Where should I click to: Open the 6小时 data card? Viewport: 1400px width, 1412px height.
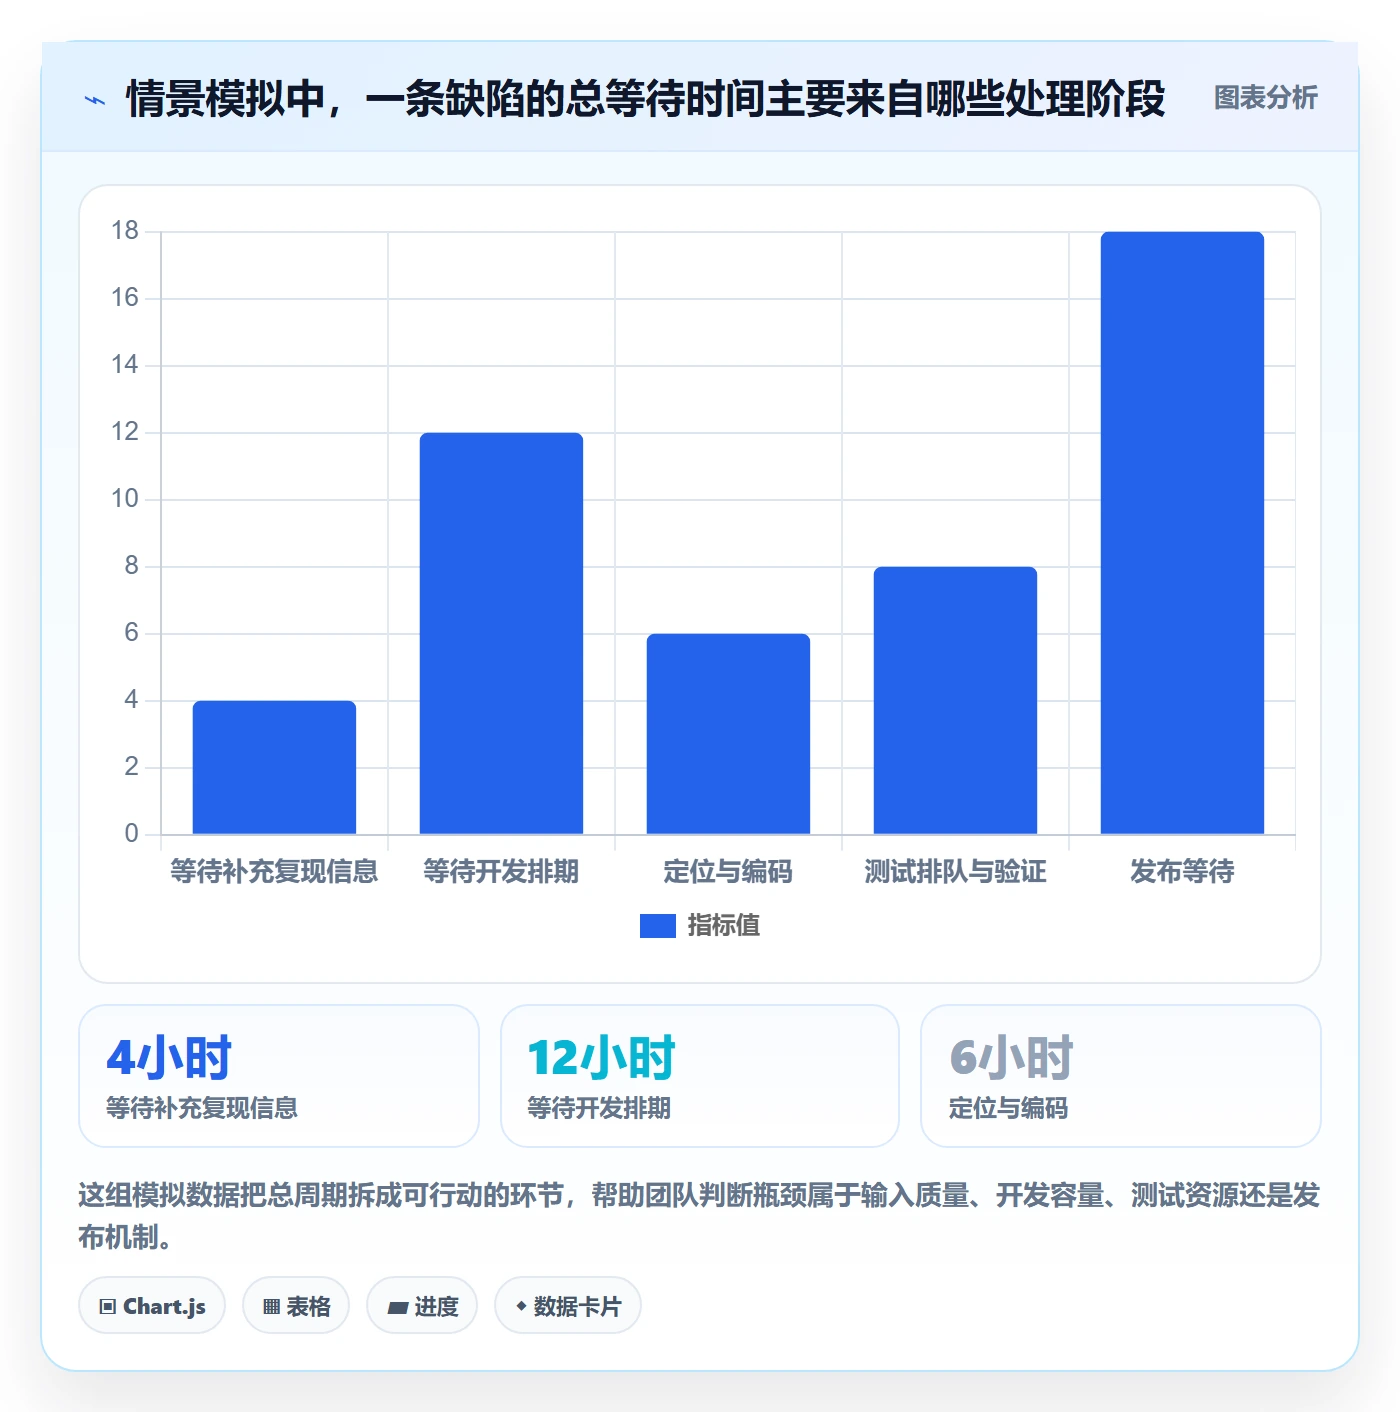pyautogui.click(x=1121, y=1076)
